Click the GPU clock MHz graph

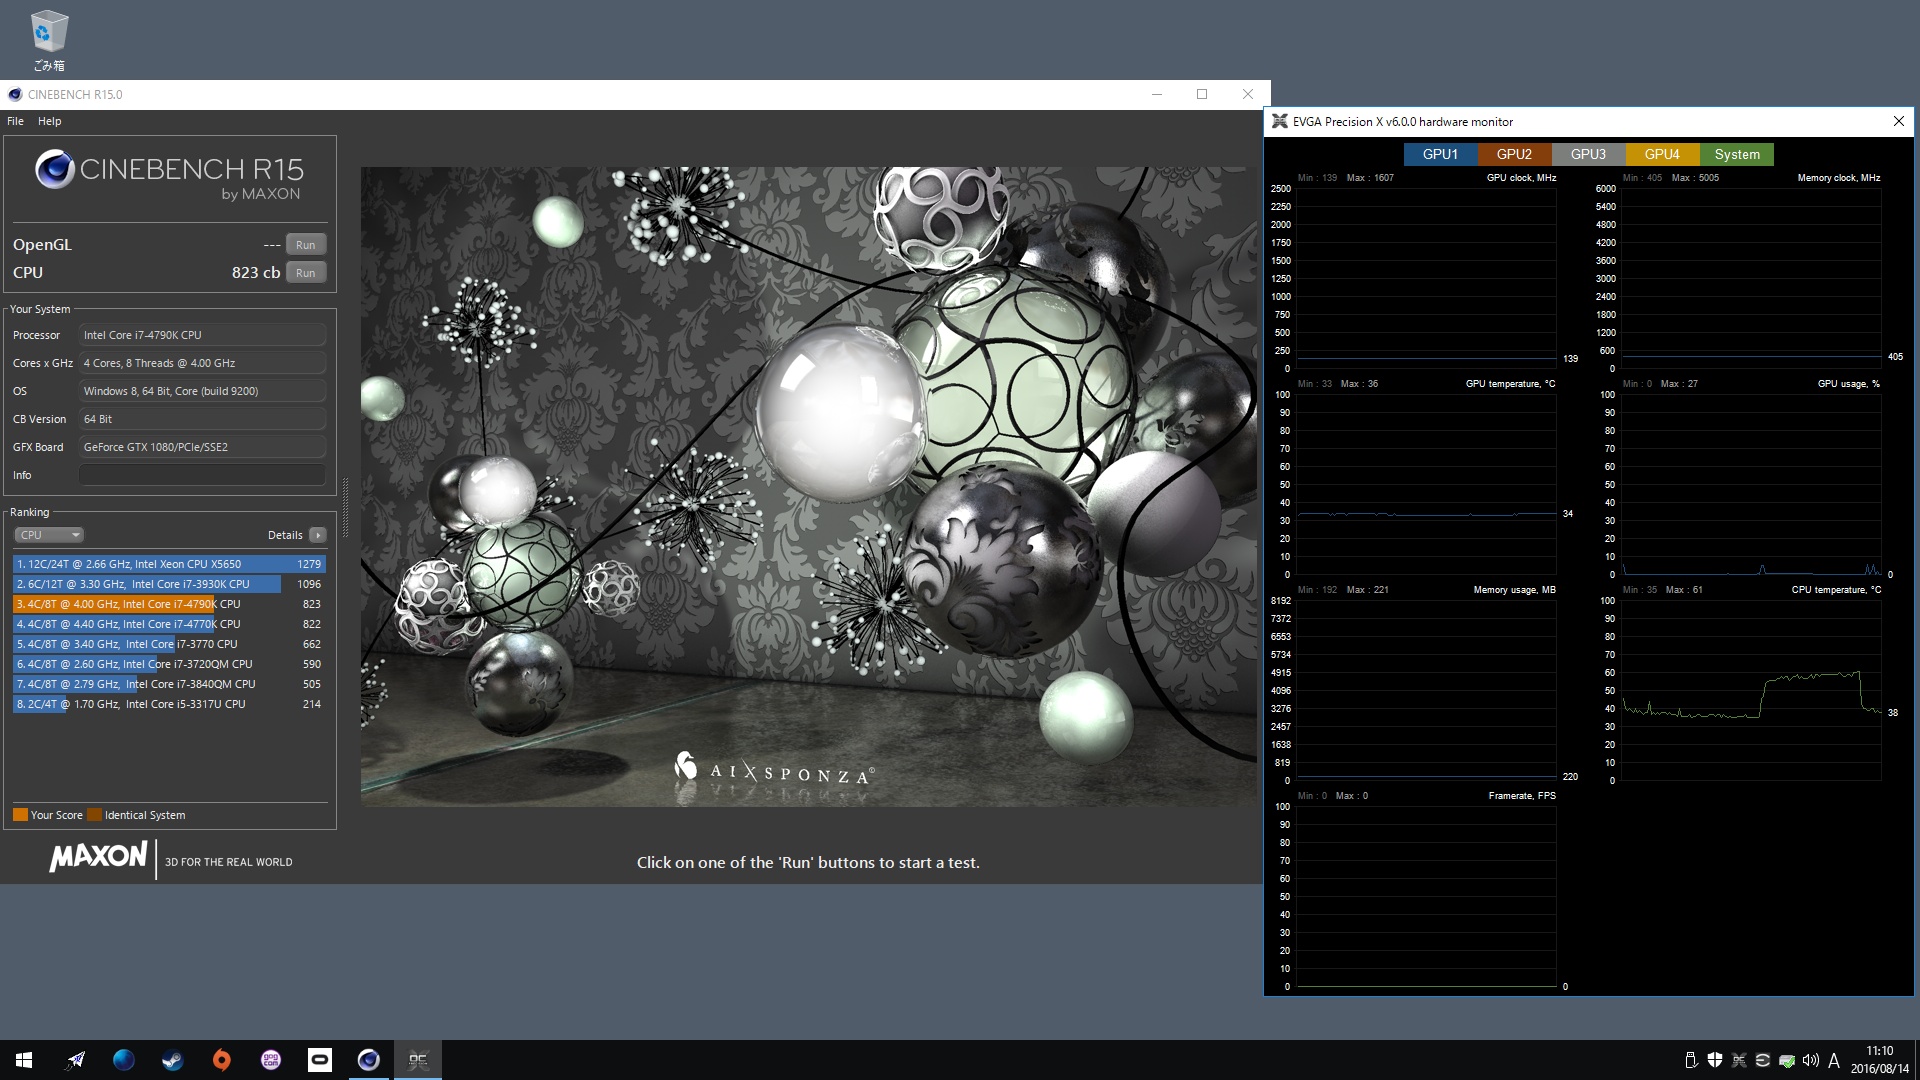pyautogui.click(x=1426, y=278)
